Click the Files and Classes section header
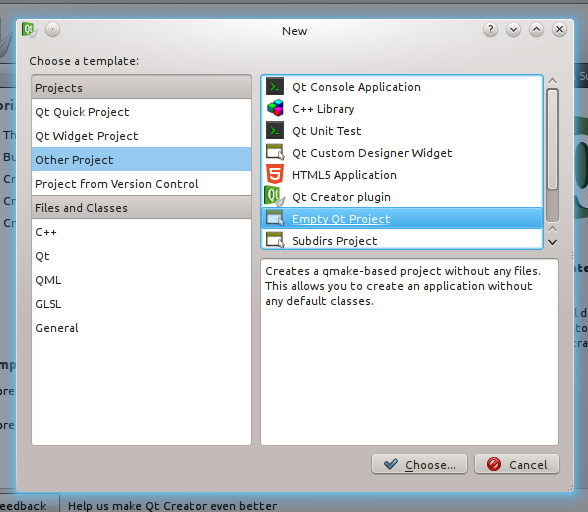Viewport: 588px width, 512px height. point(141,207)
